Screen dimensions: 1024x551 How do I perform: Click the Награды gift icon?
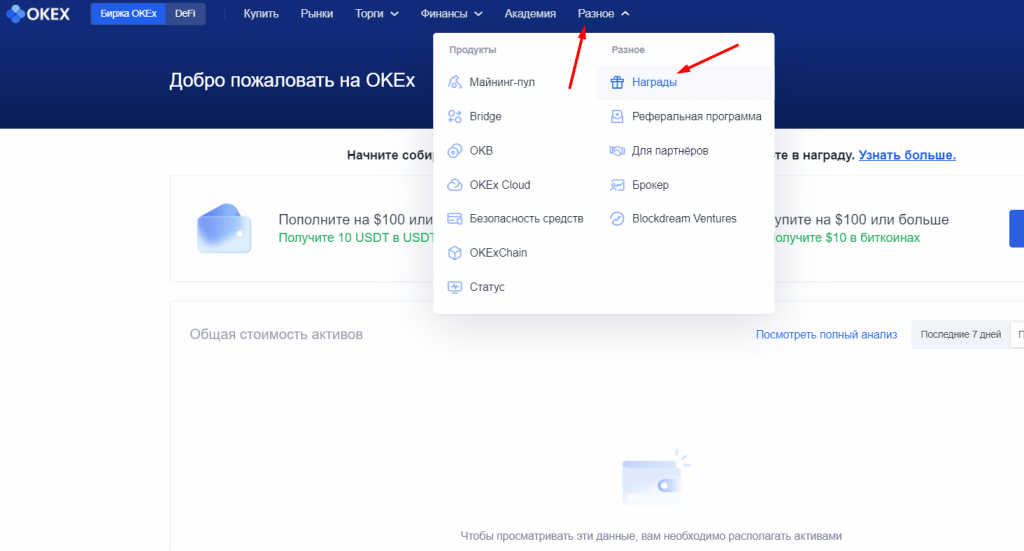(x=617, y=82)
